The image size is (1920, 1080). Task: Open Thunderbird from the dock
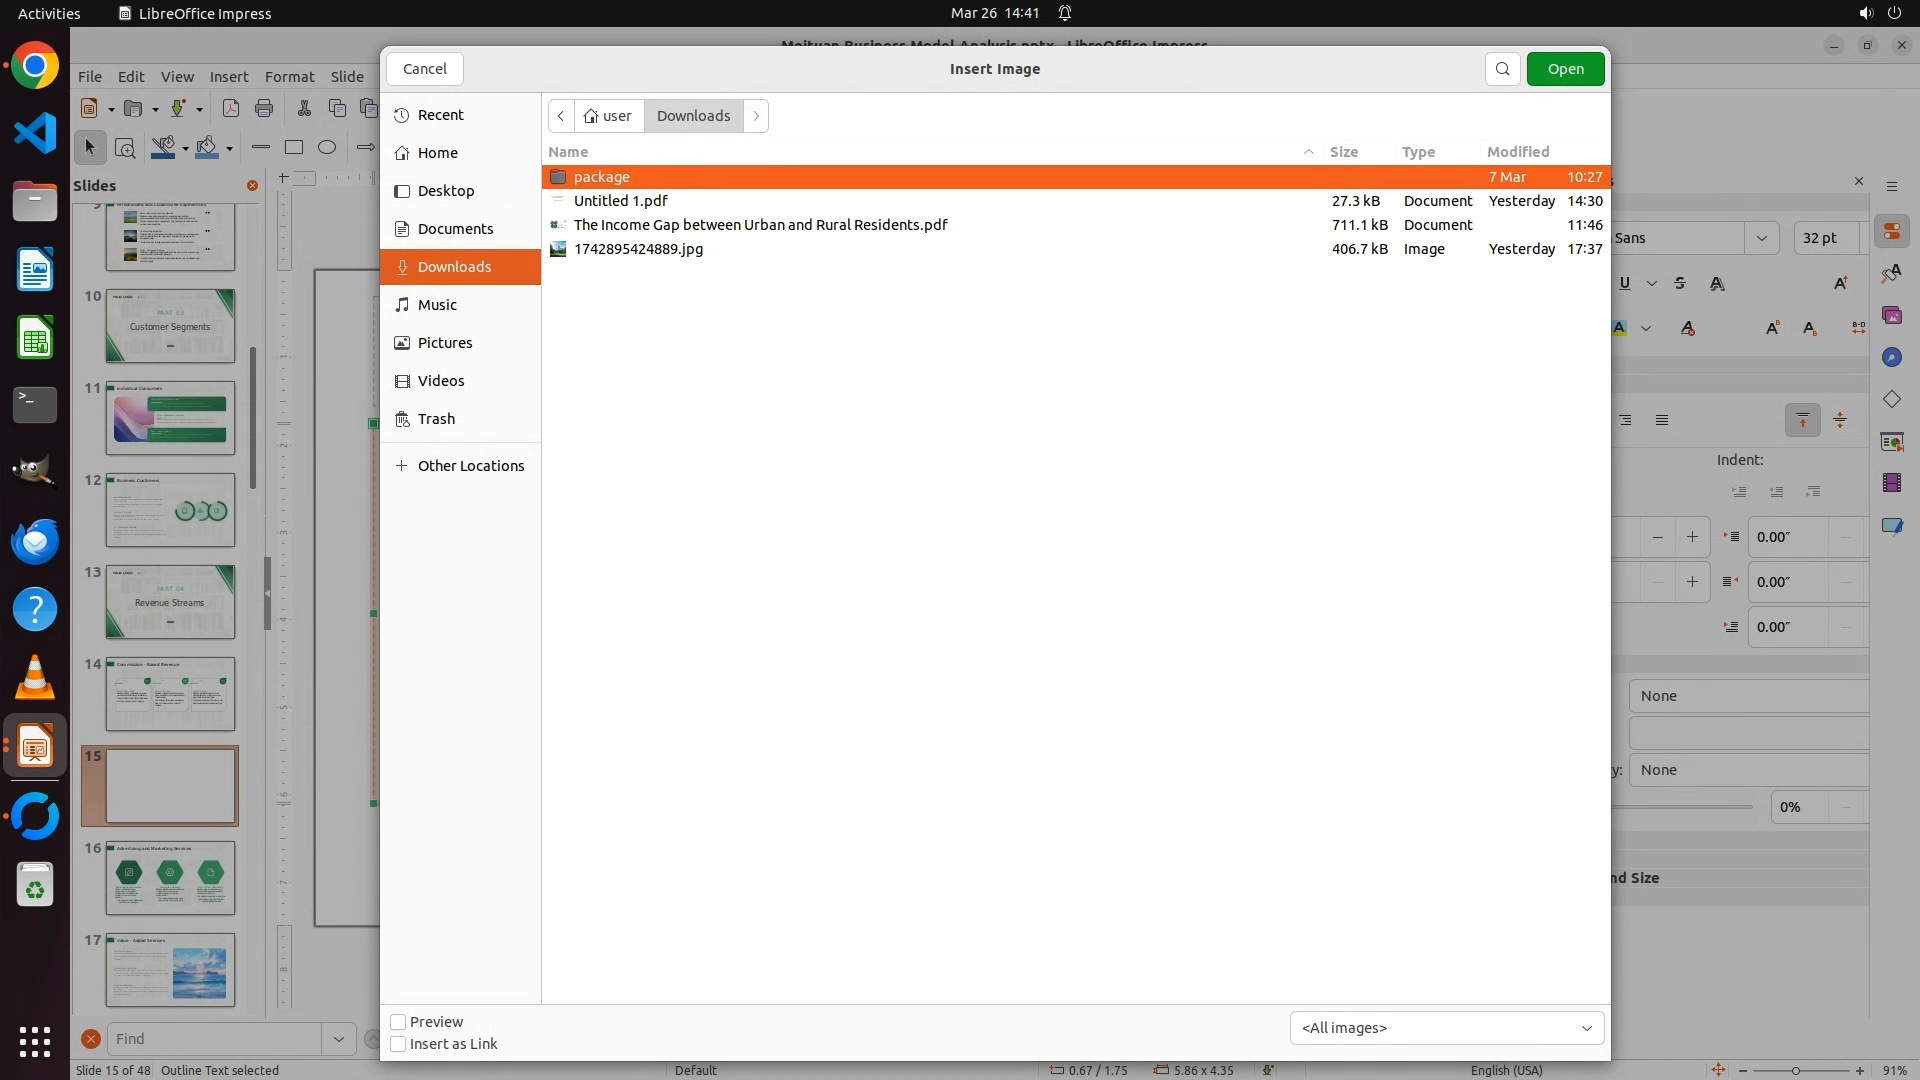click(35, 542)
